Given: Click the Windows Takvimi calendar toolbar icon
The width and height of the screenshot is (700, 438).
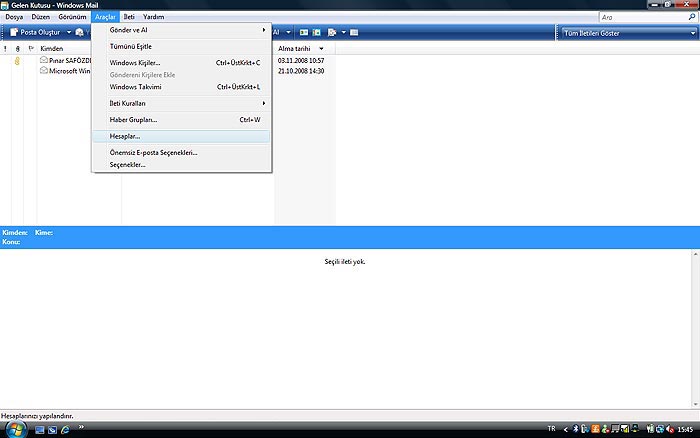Looking at the screenshot, I should tap(316, 32).
